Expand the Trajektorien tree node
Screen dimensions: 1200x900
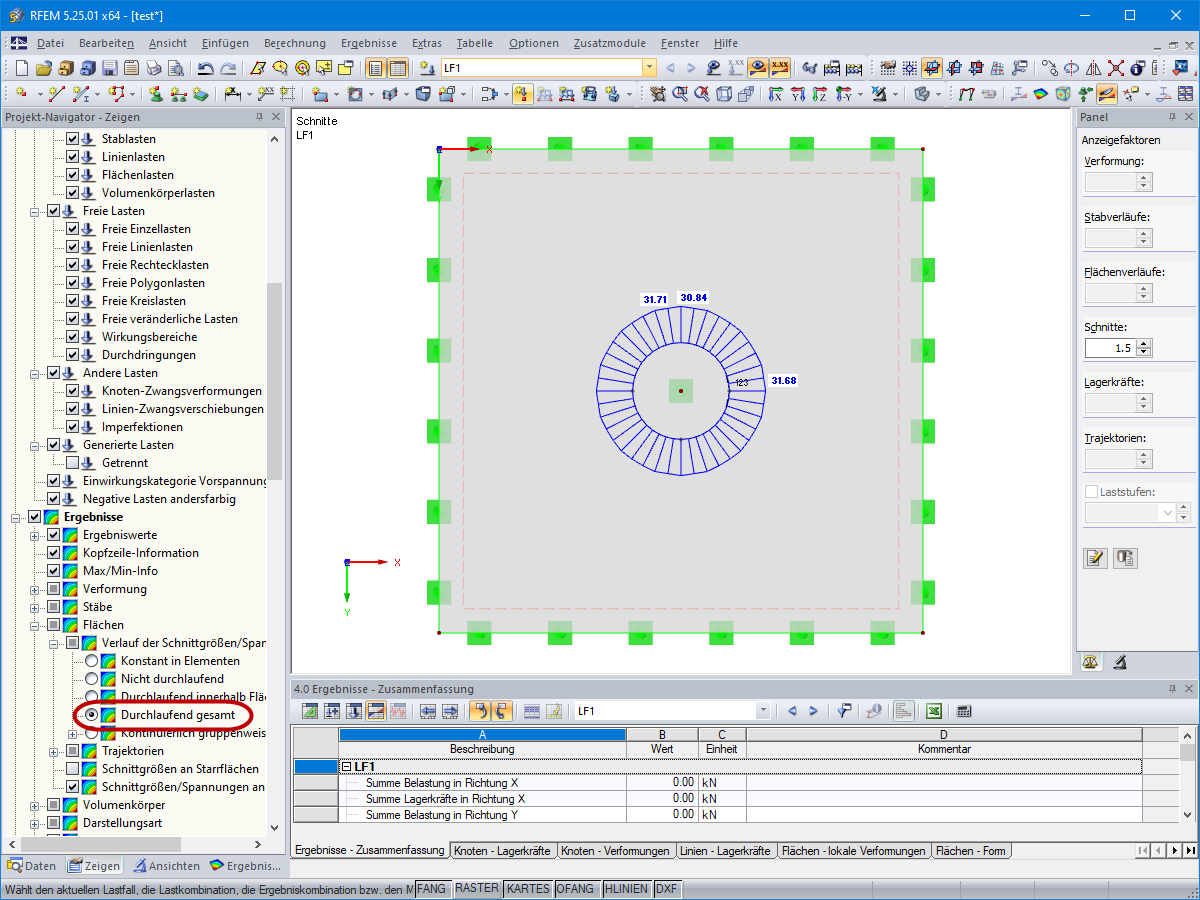pyautogui.click(x=54, y=751)
